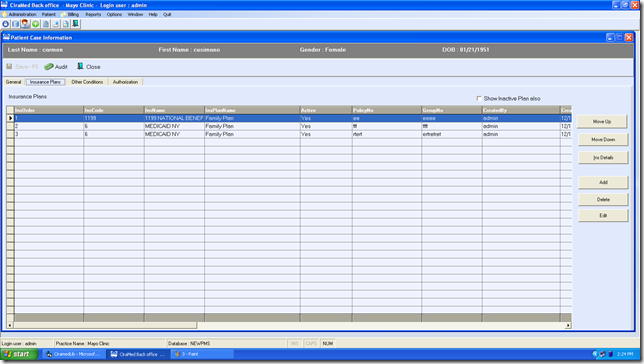Click the Move Up button
The image size is (644, 364).
pos(602,122)
